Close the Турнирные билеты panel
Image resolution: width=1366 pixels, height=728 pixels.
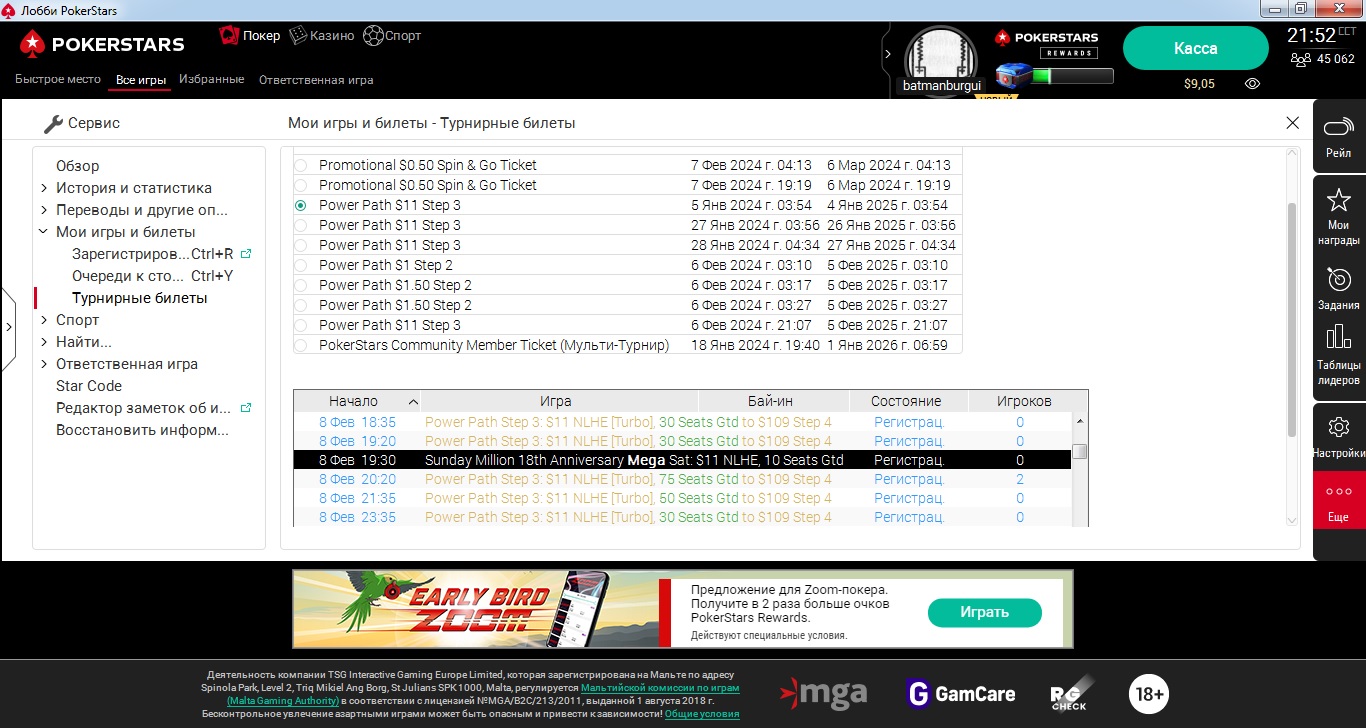pos(1292,123)
